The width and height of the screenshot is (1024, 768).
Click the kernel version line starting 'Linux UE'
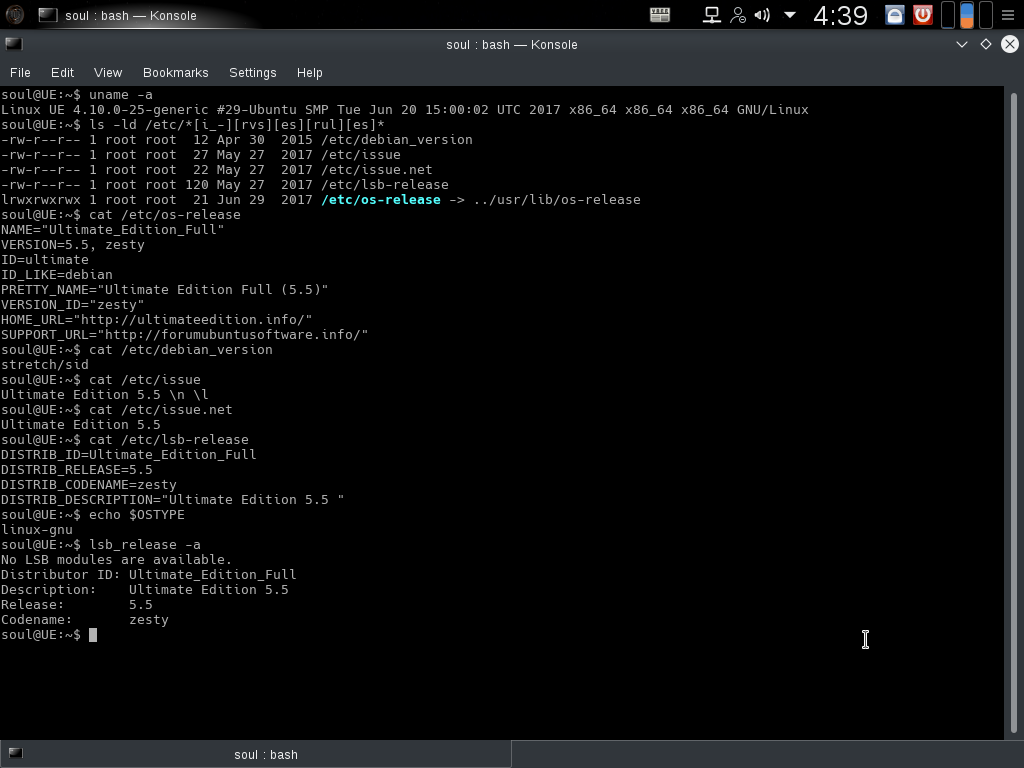pyautogui.click(x=405, y=110)
